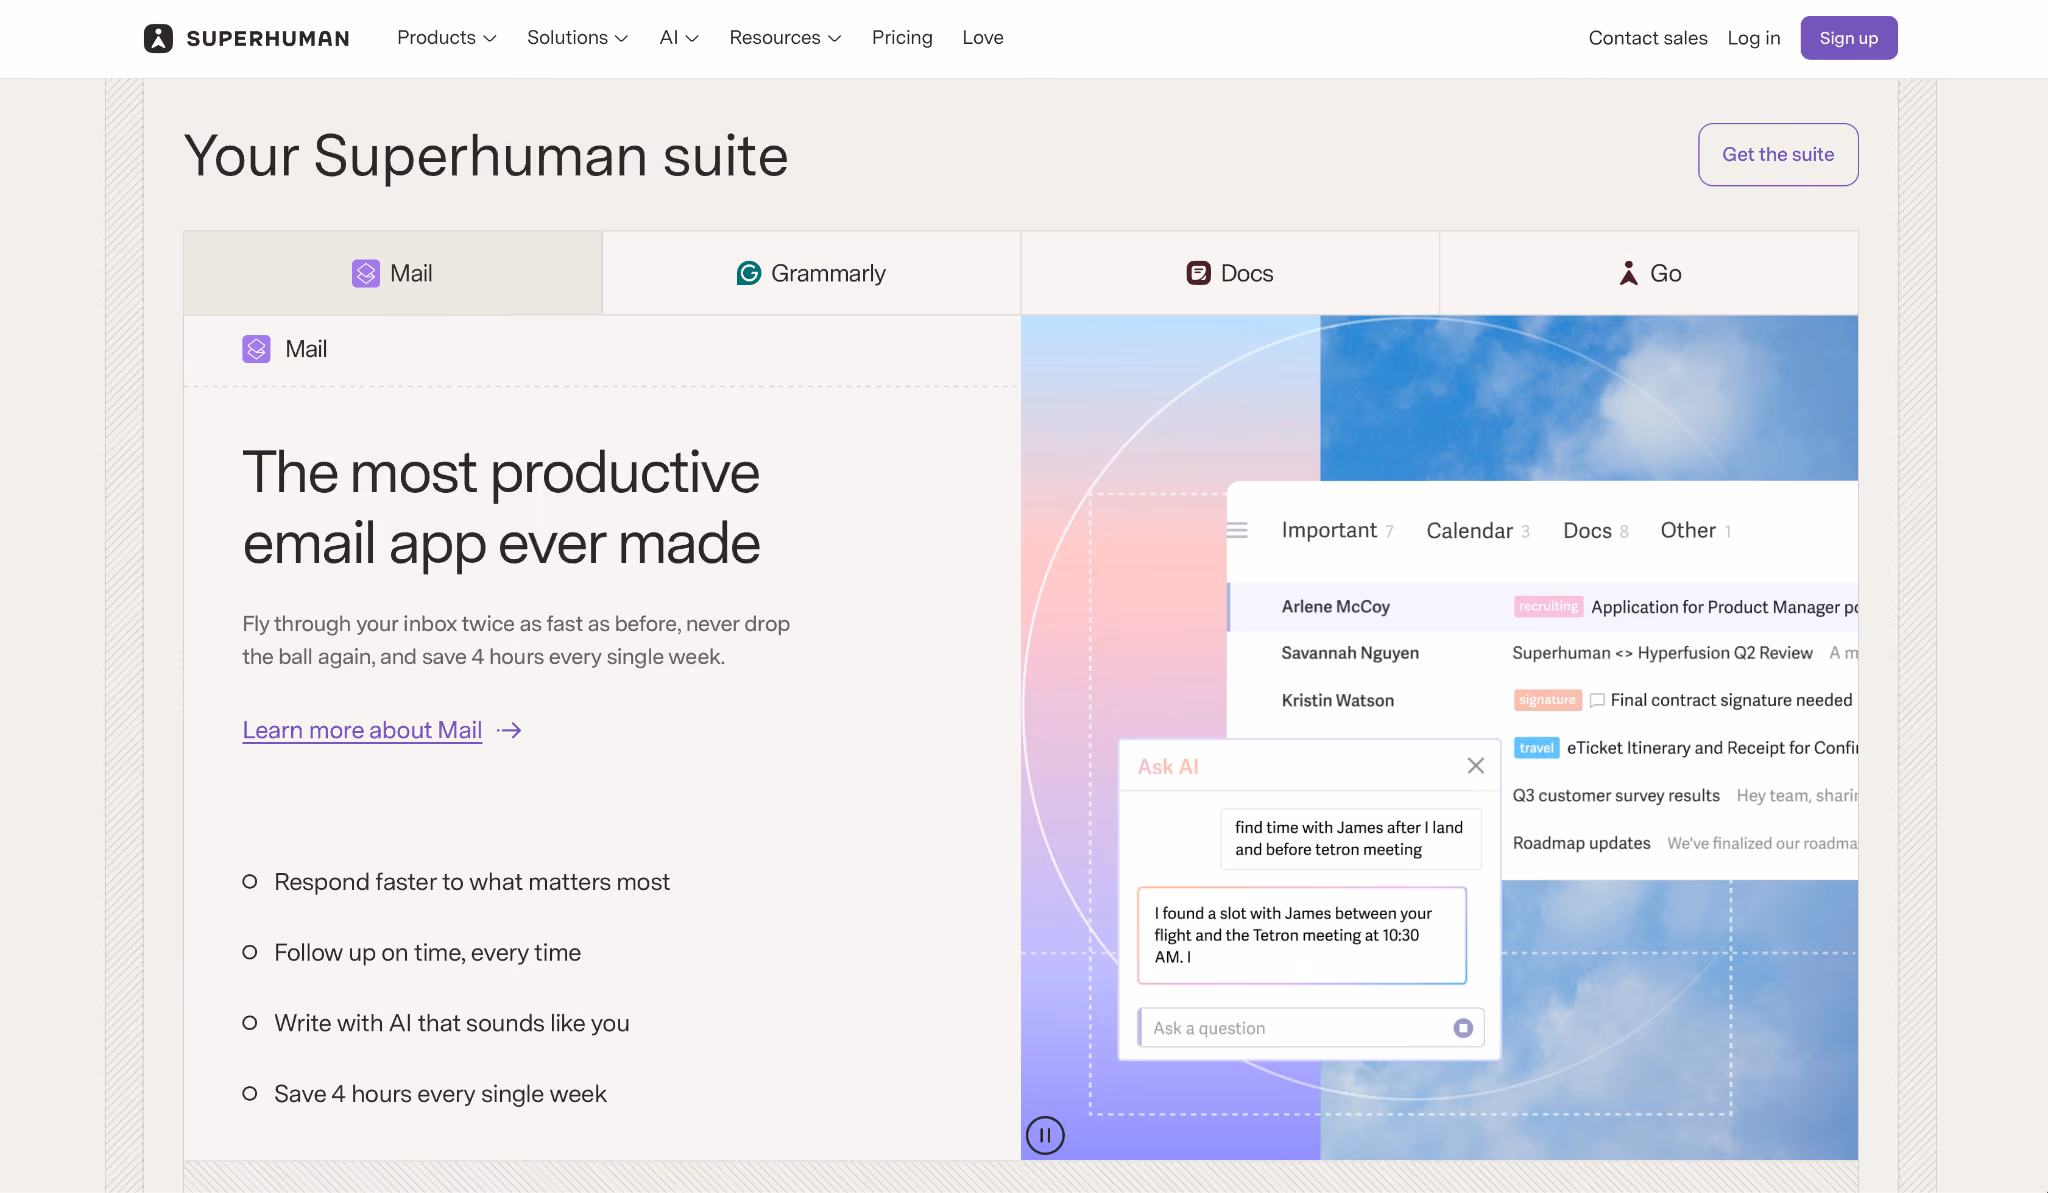The width and height of the screenshot is (2048, 1193).
Task: Click the Log in link
Action: tap(1754, 38)
